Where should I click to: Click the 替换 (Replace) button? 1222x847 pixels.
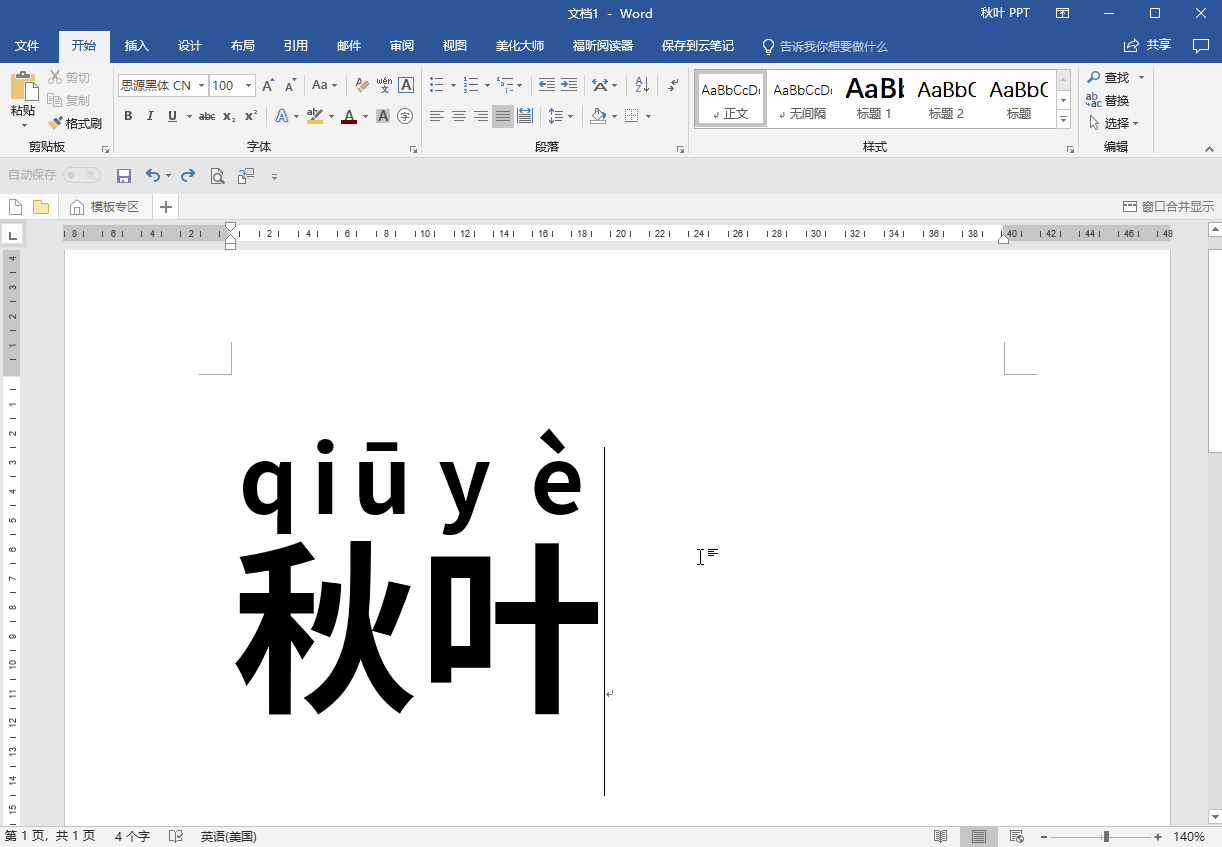click(1108, 100)
